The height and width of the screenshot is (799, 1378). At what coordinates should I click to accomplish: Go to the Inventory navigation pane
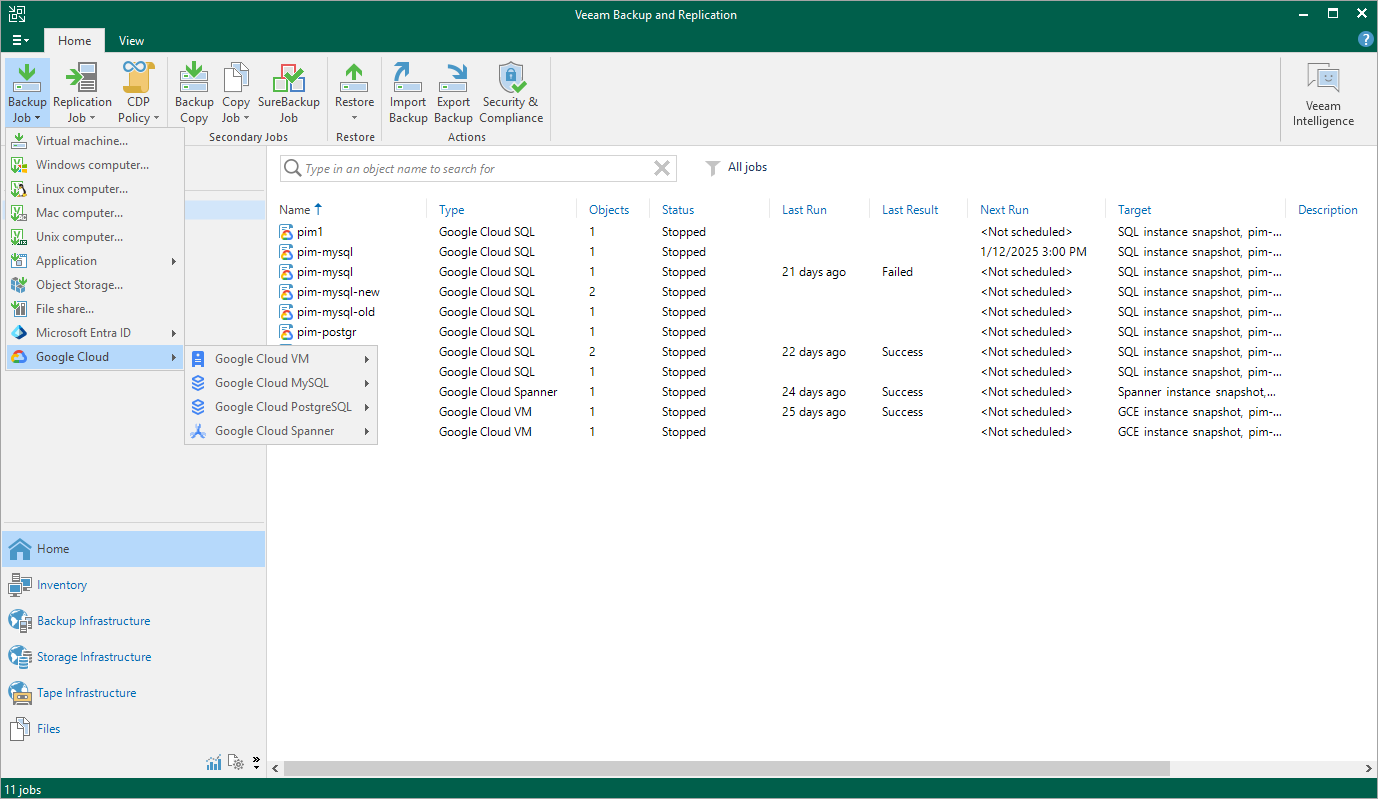click(62, 585)
